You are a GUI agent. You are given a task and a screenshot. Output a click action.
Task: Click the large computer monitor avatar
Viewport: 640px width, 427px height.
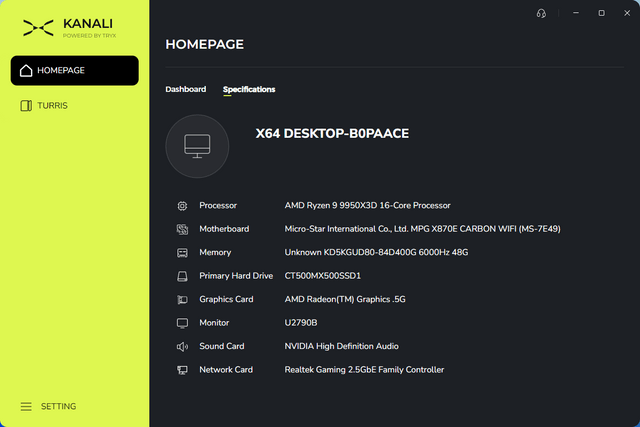pyautogui.click(x=197, y=146)
